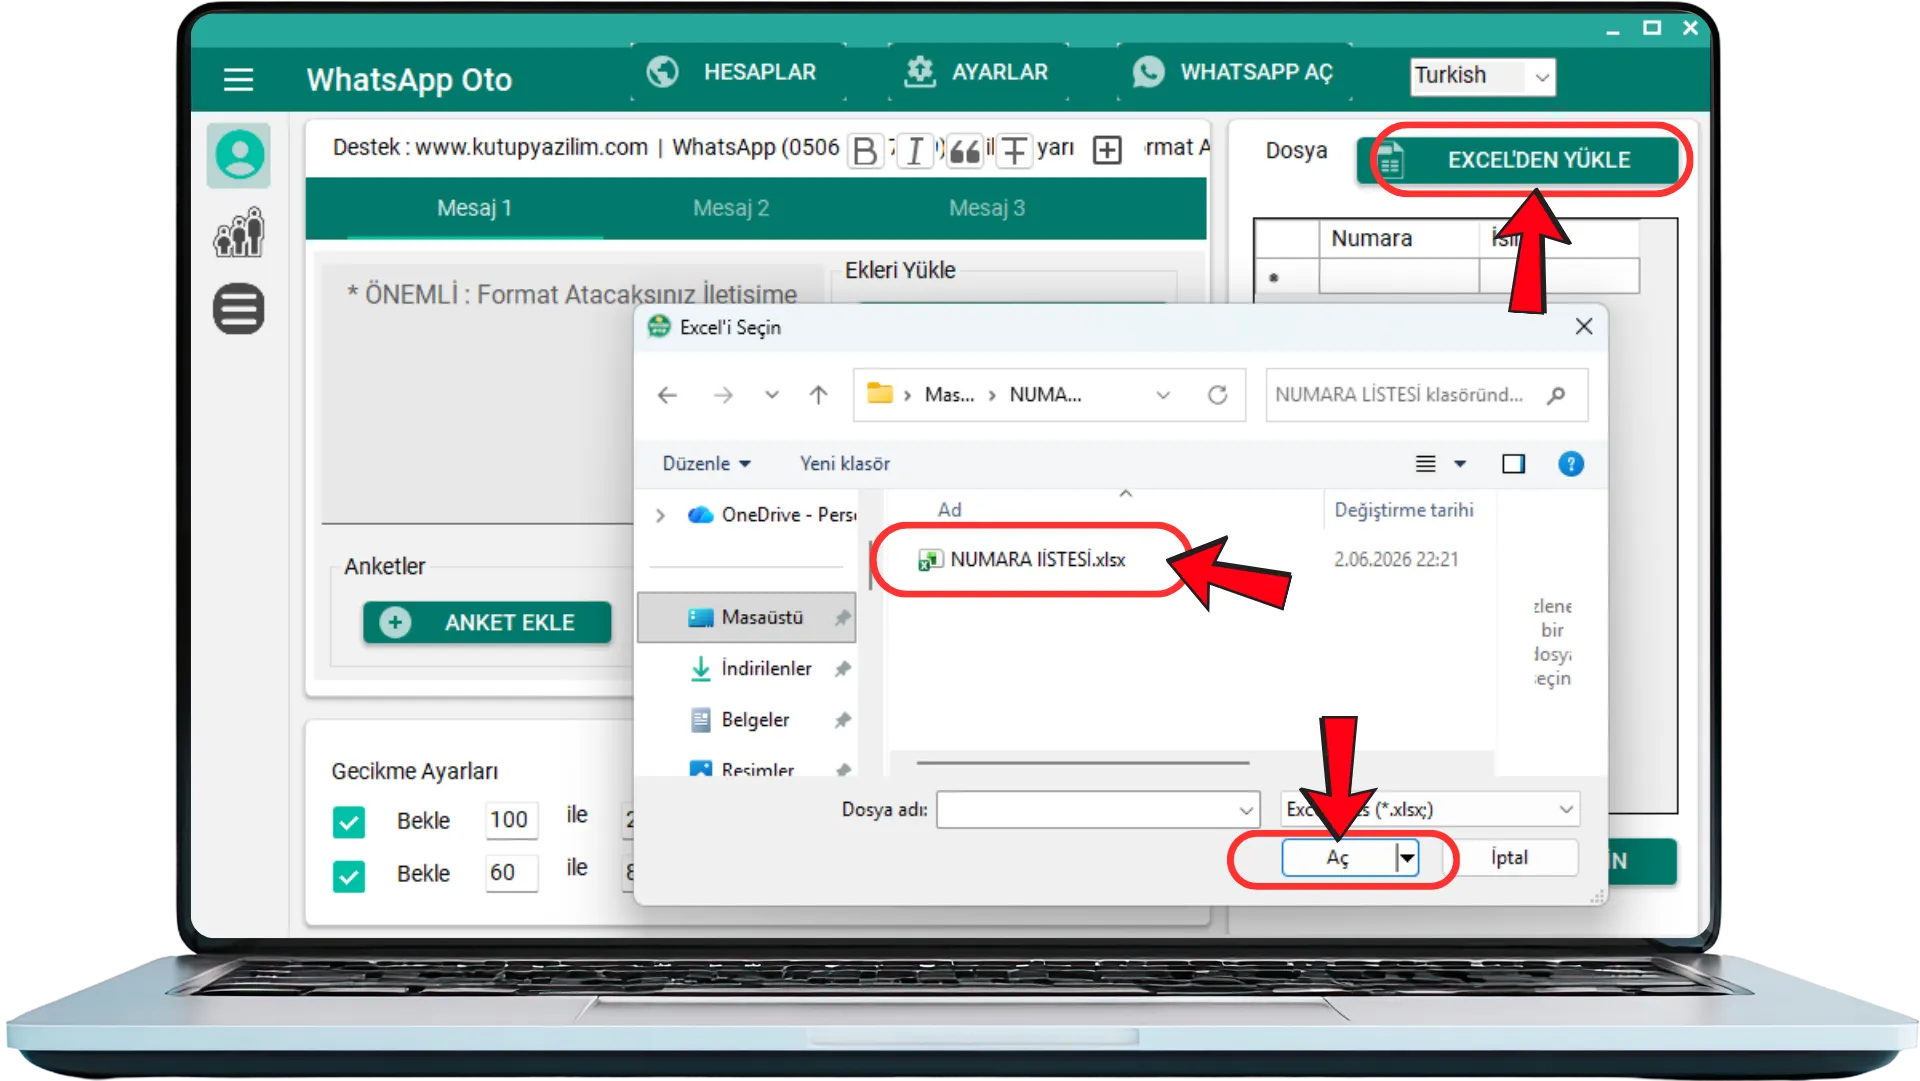Click the italic I formatting icon
The height and width of the screenshot is (1081, 1920).
[914, 151]
